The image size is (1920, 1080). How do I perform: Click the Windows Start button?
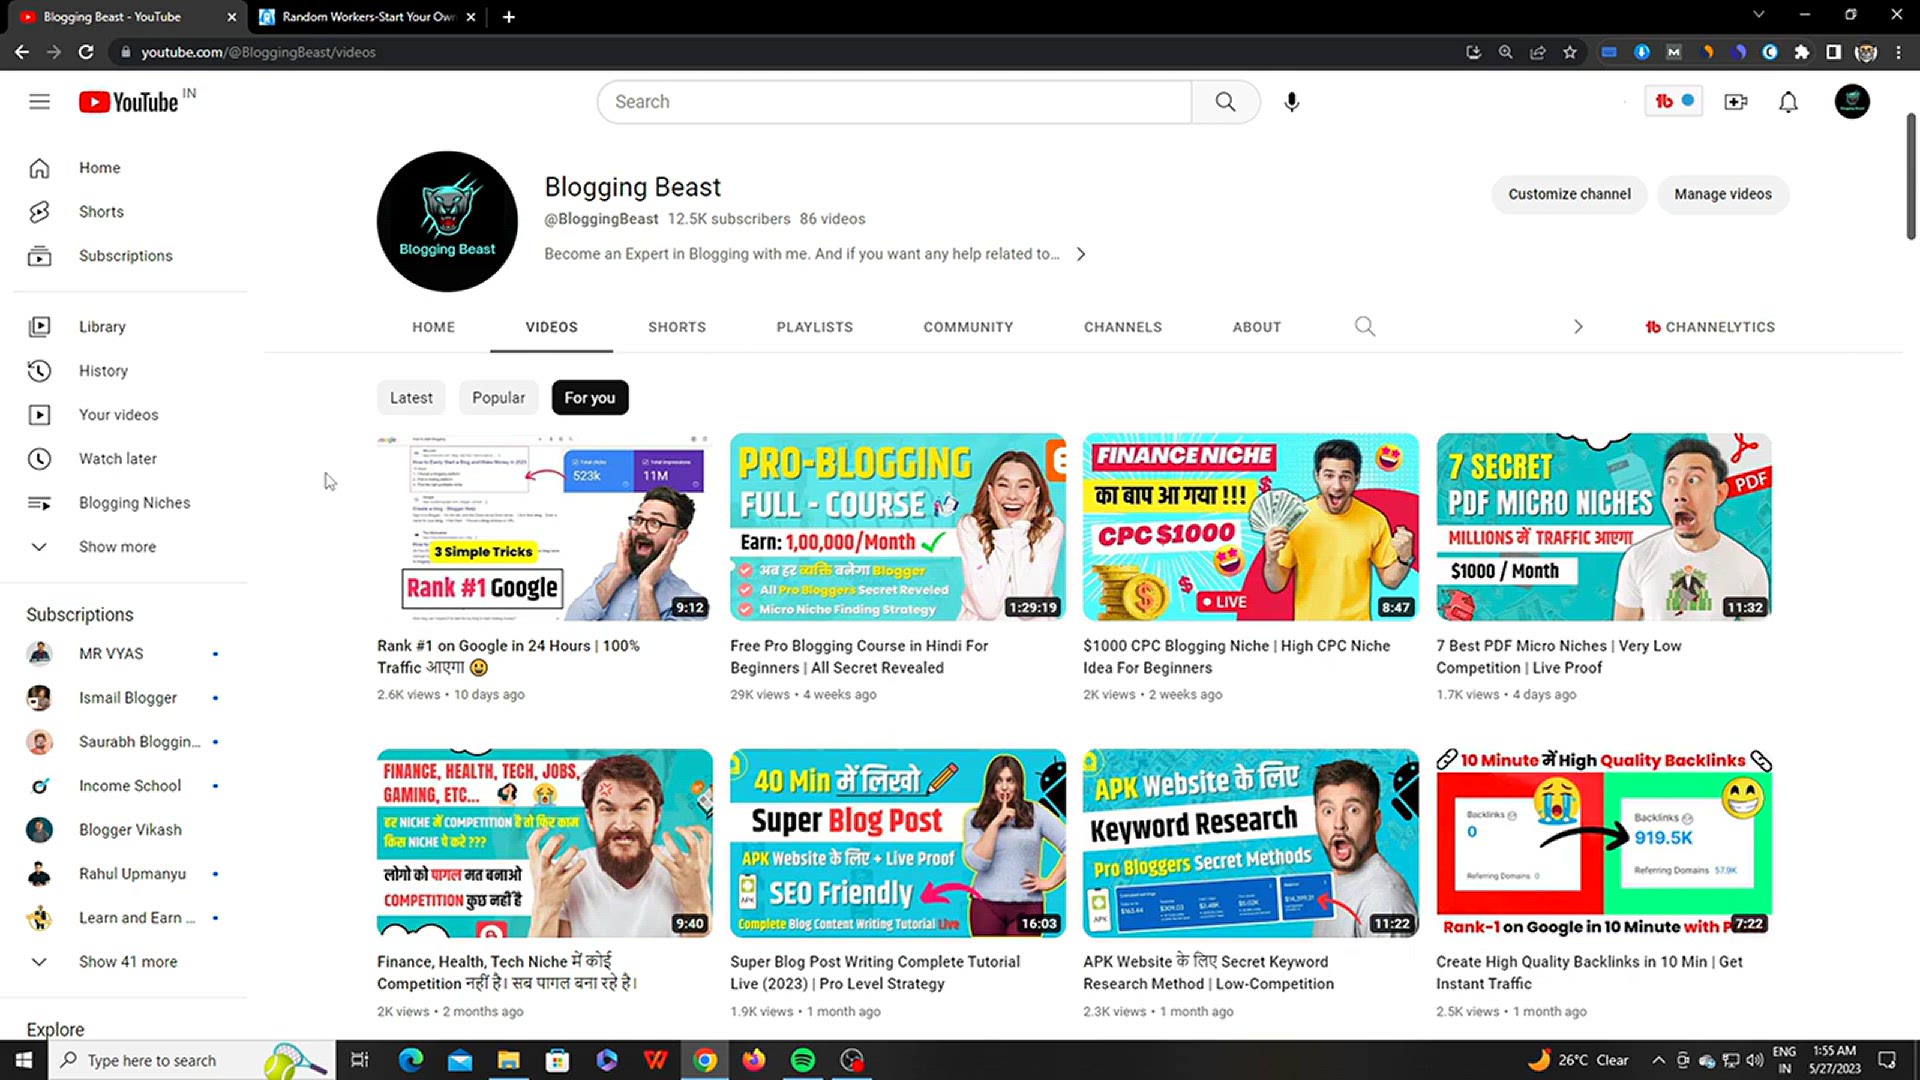(23, 1060)
